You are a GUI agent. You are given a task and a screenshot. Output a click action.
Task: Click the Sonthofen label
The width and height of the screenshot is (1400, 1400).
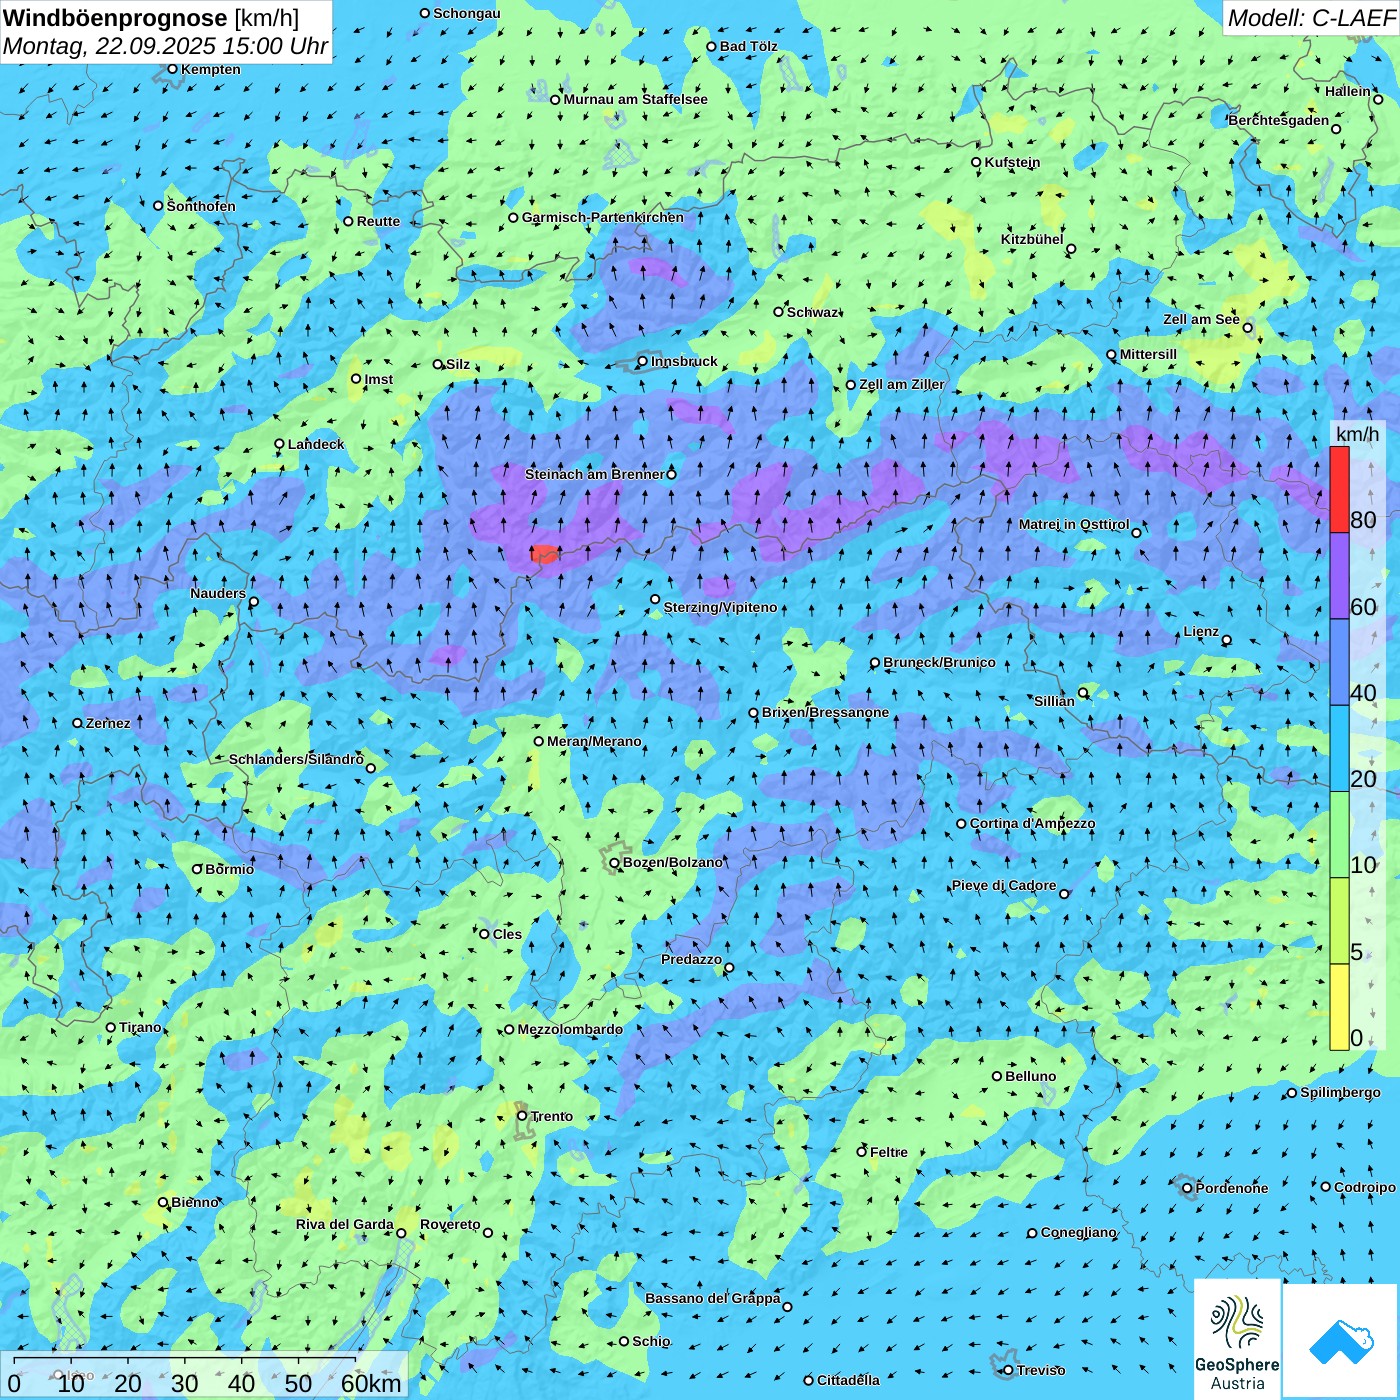(x=201, y=206)
